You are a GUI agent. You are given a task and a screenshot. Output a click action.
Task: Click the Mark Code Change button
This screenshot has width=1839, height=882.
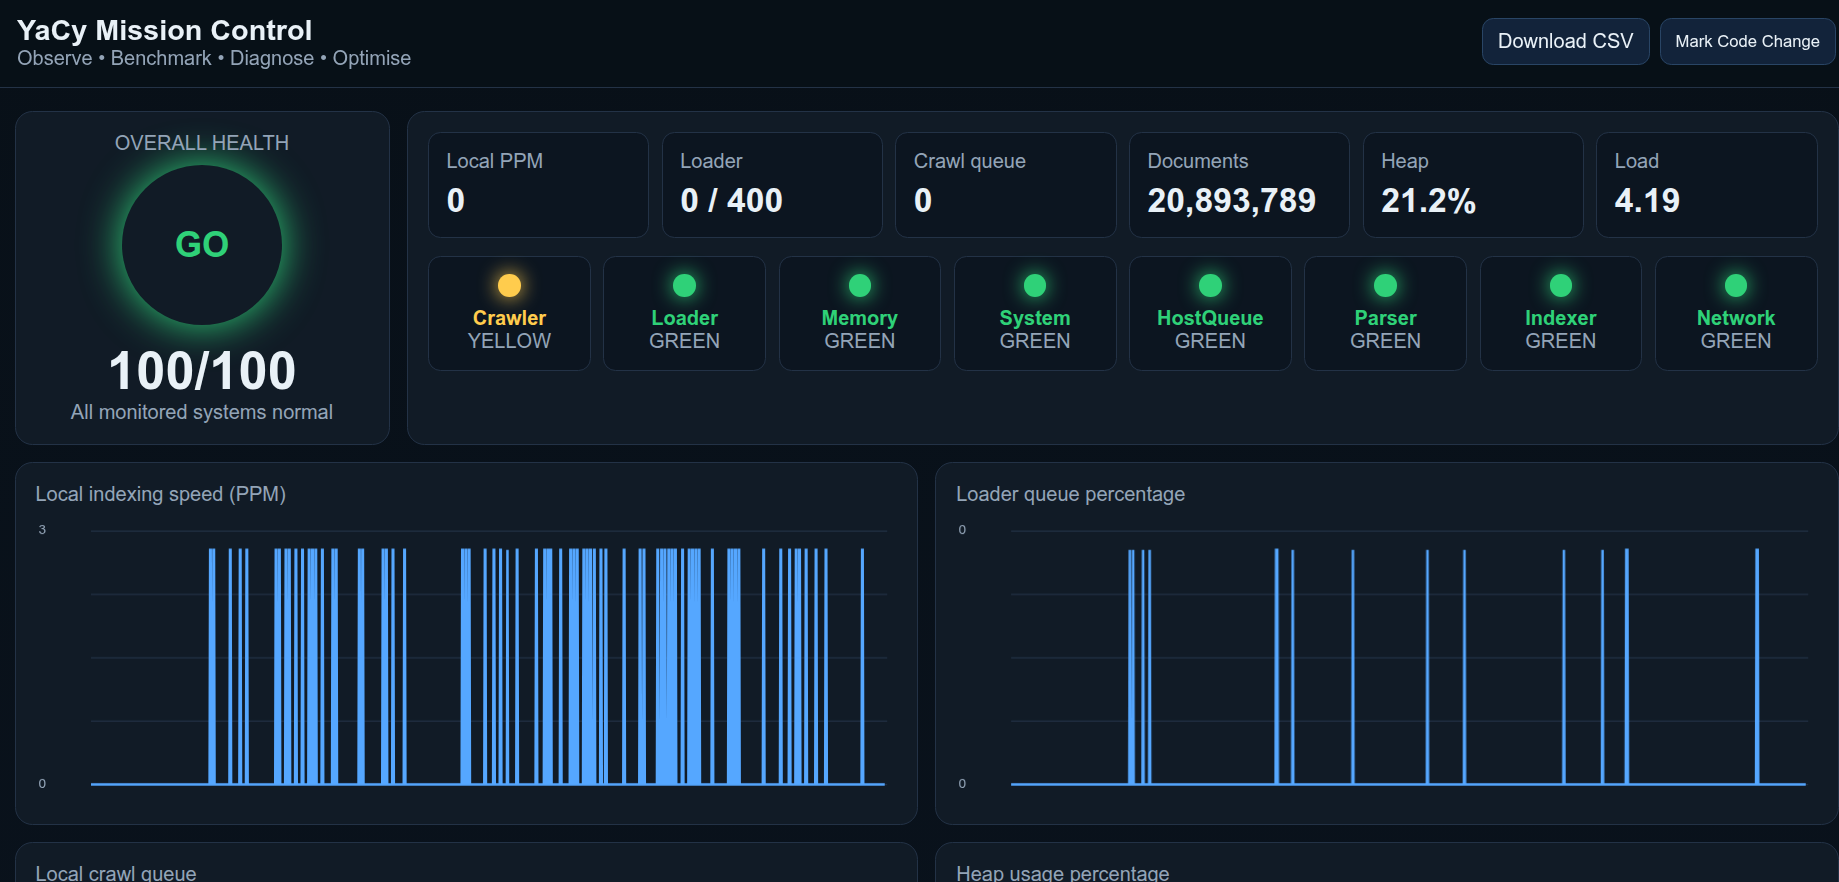1747,41
